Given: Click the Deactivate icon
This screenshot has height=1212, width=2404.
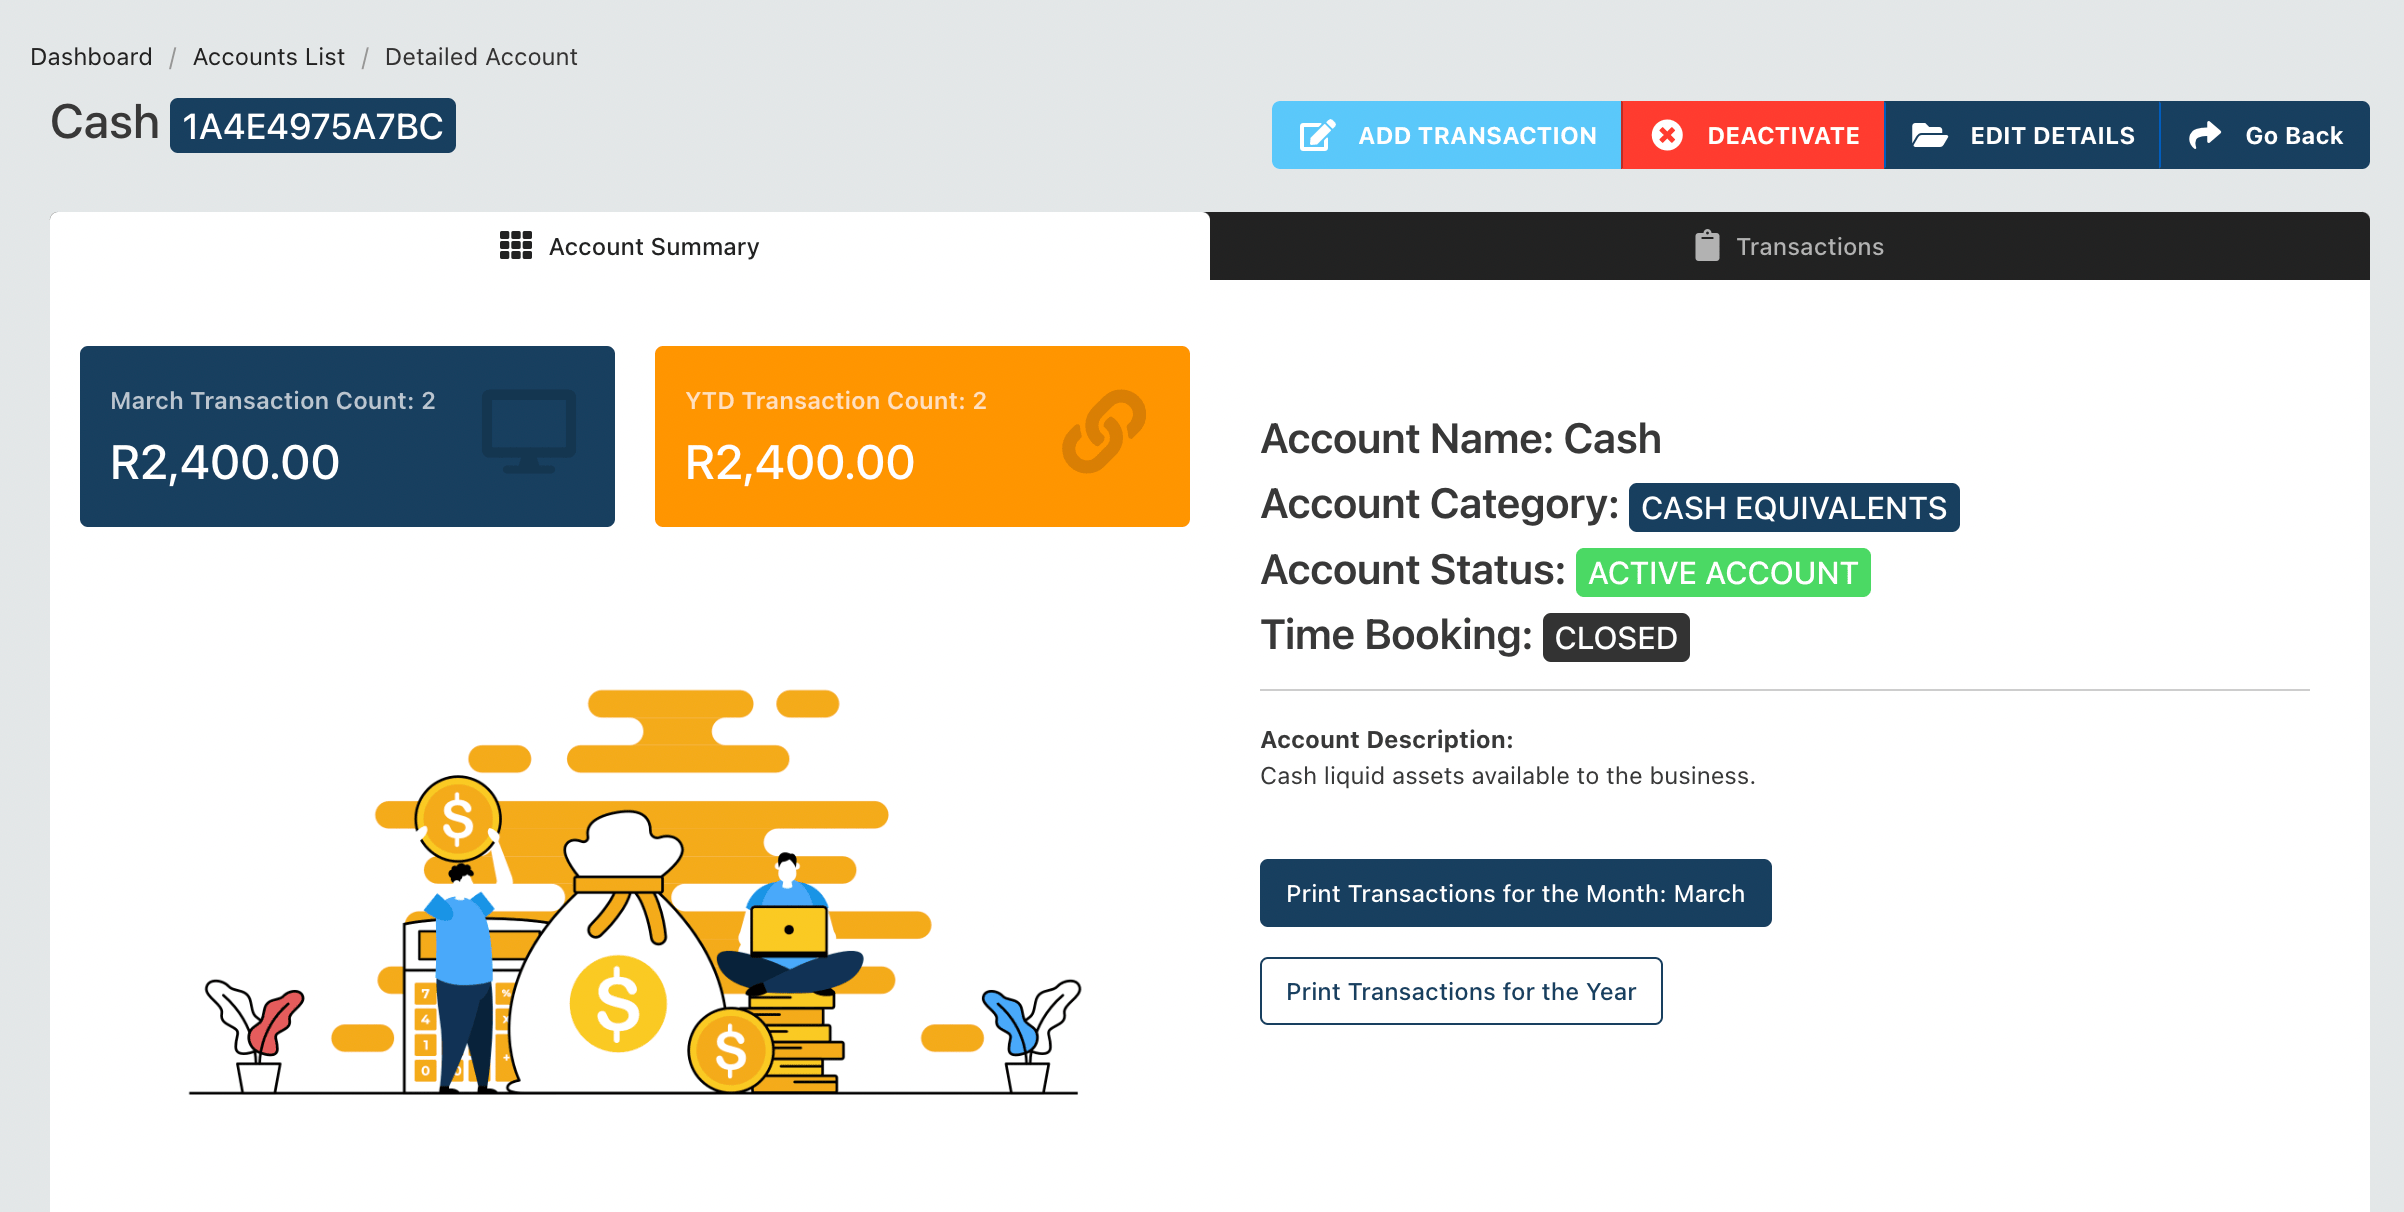Looking at the screenshot, I should pyautogui.click(x=1669, y=134).
